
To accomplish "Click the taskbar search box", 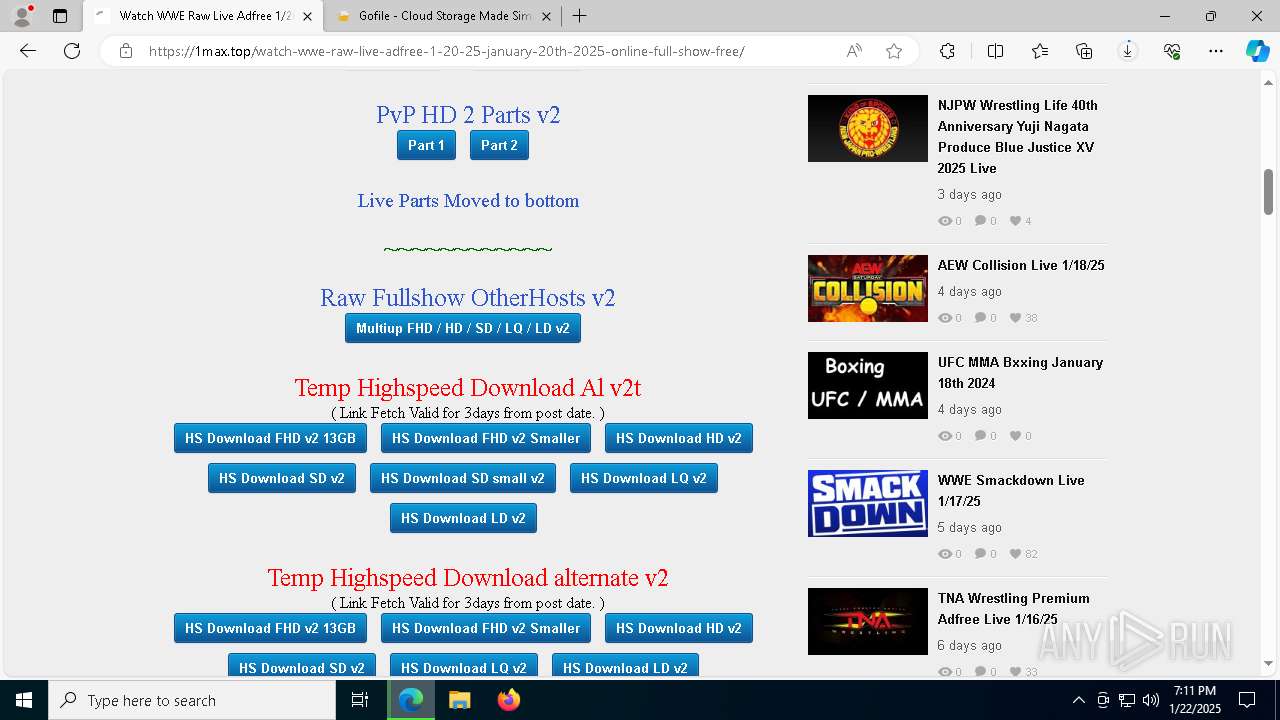I will (192, 700).
